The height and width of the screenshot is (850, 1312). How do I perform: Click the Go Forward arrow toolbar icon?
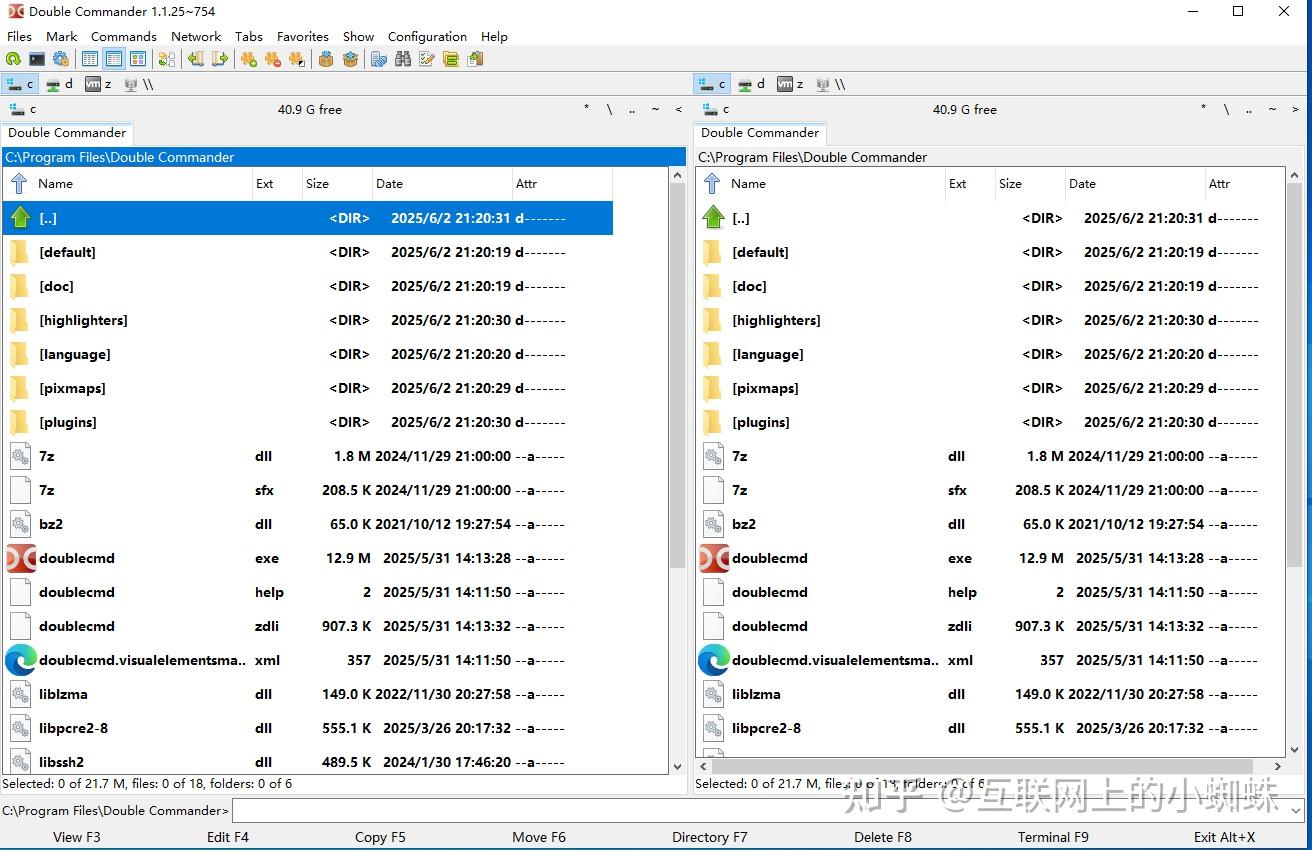click(x=220, y=59)
